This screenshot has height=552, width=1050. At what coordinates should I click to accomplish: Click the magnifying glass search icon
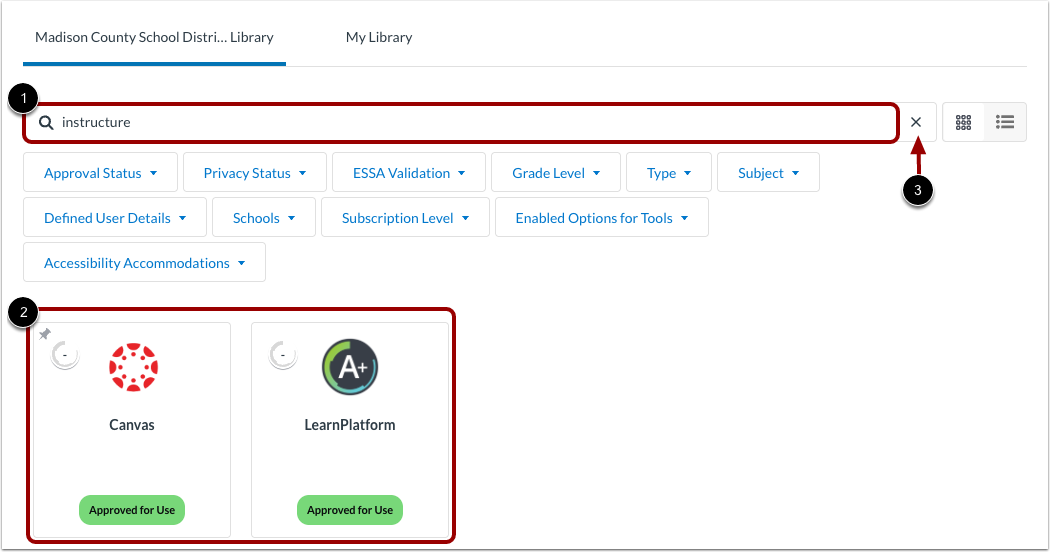(x=46, y=123)
